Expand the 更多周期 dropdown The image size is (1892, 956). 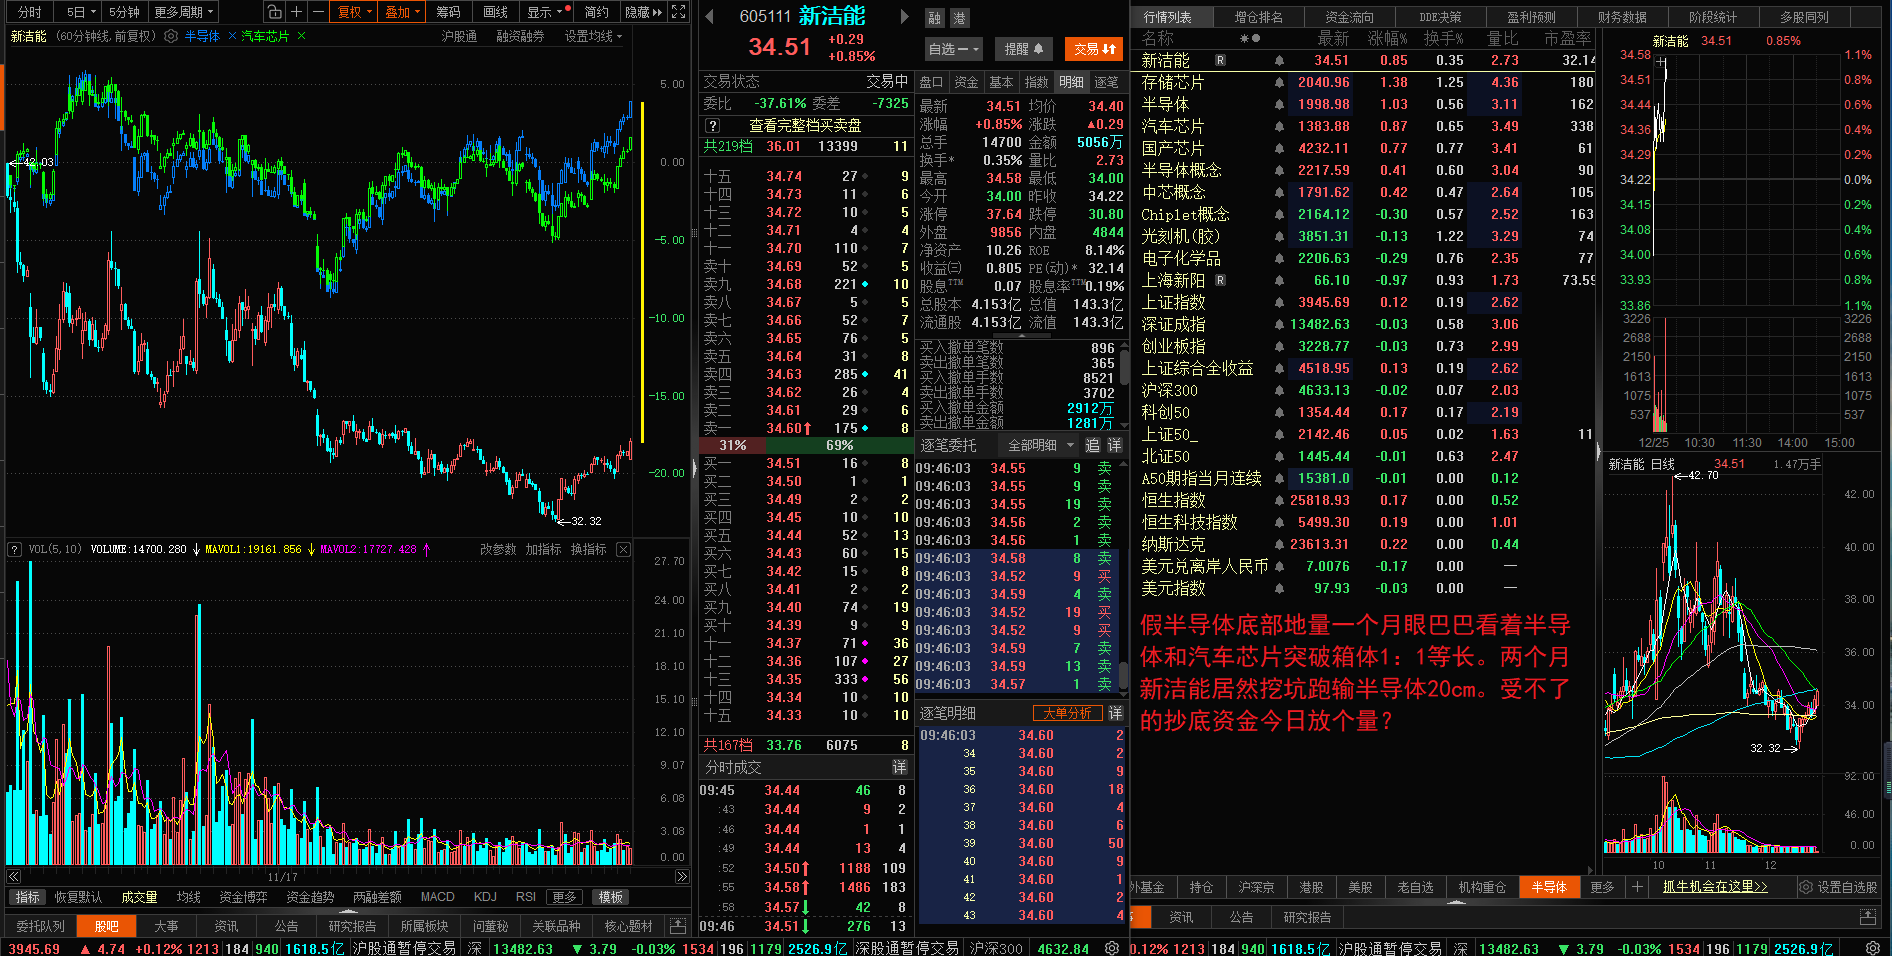pos(184,12)
